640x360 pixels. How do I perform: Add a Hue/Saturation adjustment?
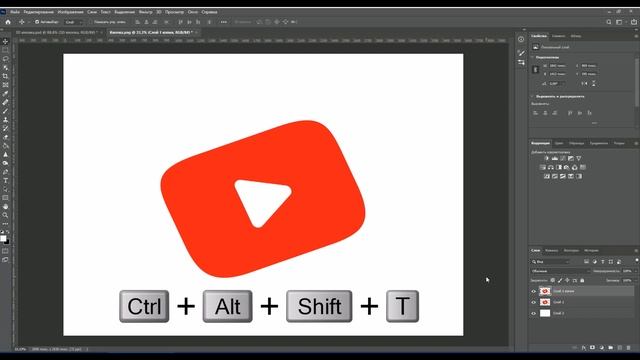tap(543, 167)
